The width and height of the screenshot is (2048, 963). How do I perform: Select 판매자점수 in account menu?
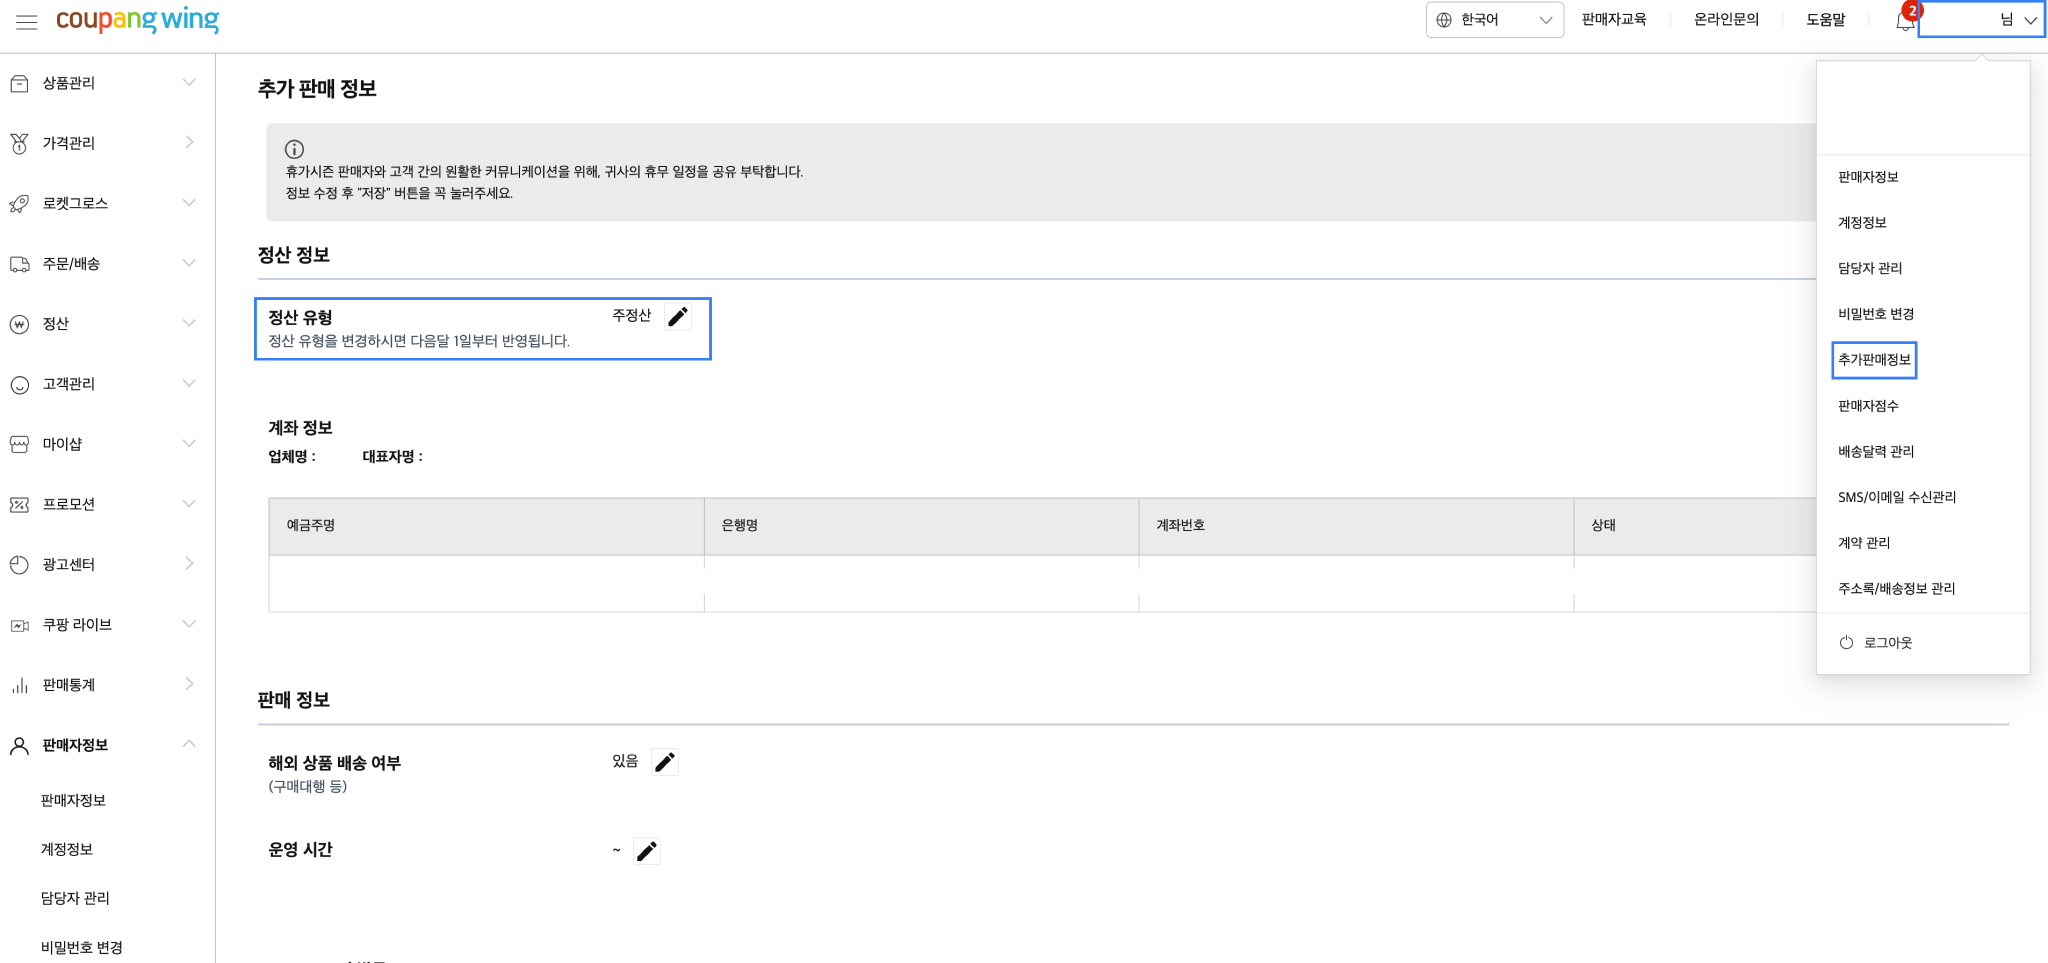click(x=1868, y=406)
